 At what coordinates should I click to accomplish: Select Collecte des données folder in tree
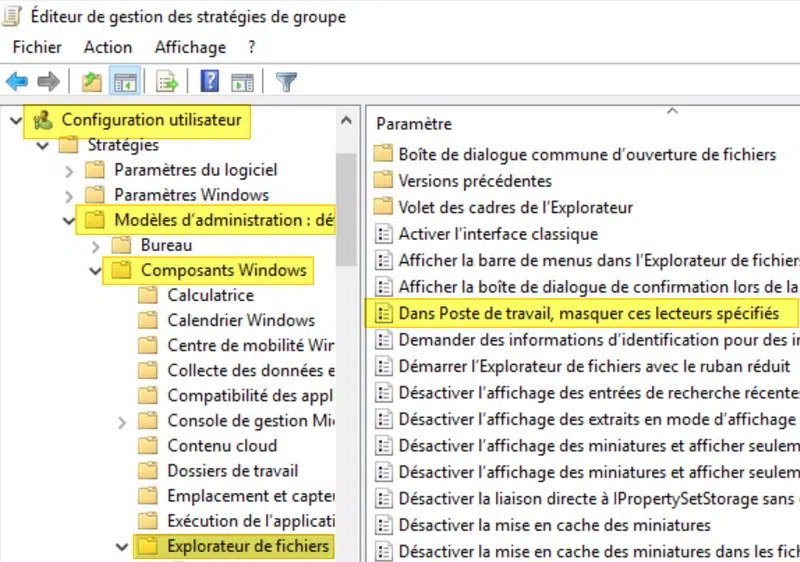[251, 370]
